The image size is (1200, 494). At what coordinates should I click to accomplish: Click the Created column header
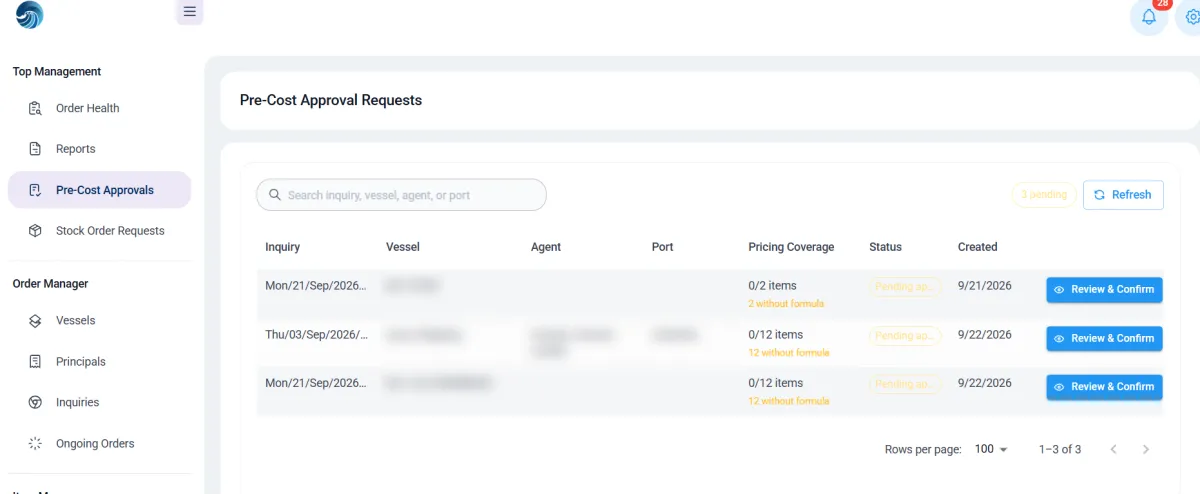(x=977, y=247)
